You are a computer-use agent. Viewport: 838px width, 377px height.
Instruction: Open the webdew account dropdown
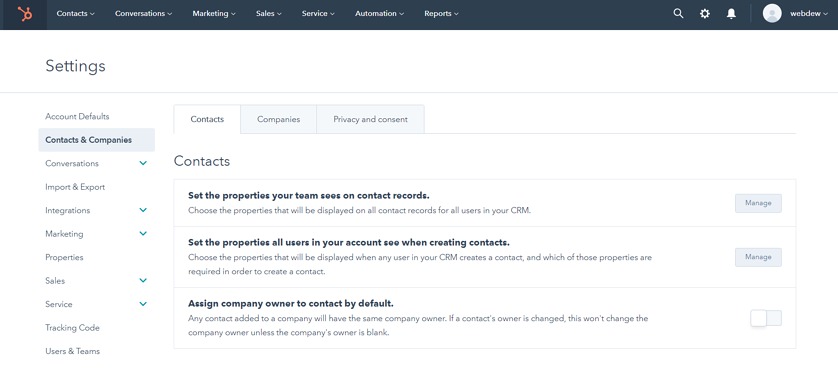[x=809, y=14]
